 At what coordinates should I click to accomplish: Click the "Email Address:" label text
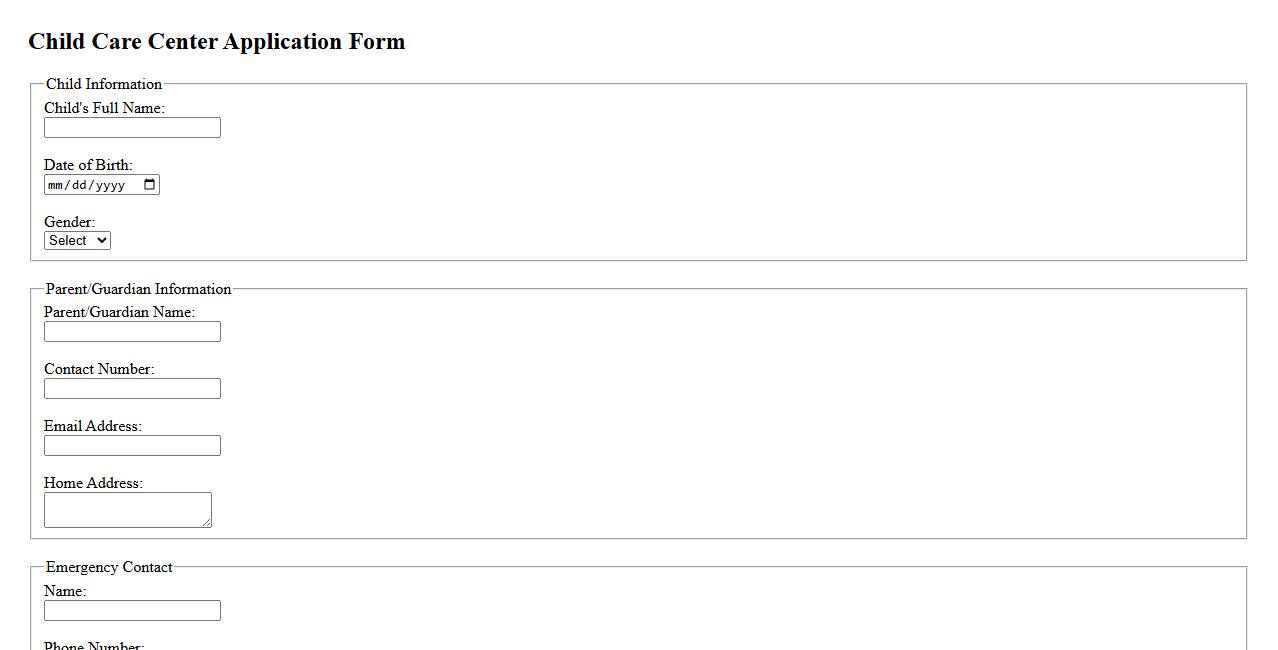click(92, 426)
